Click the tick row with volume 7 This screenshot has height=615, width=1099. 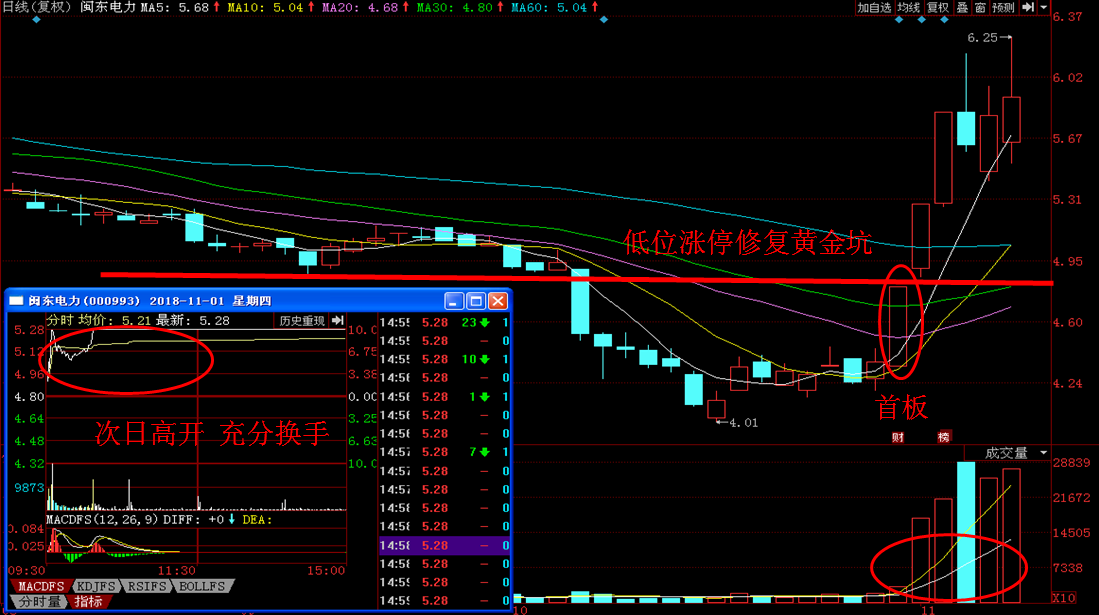[444, 452]
